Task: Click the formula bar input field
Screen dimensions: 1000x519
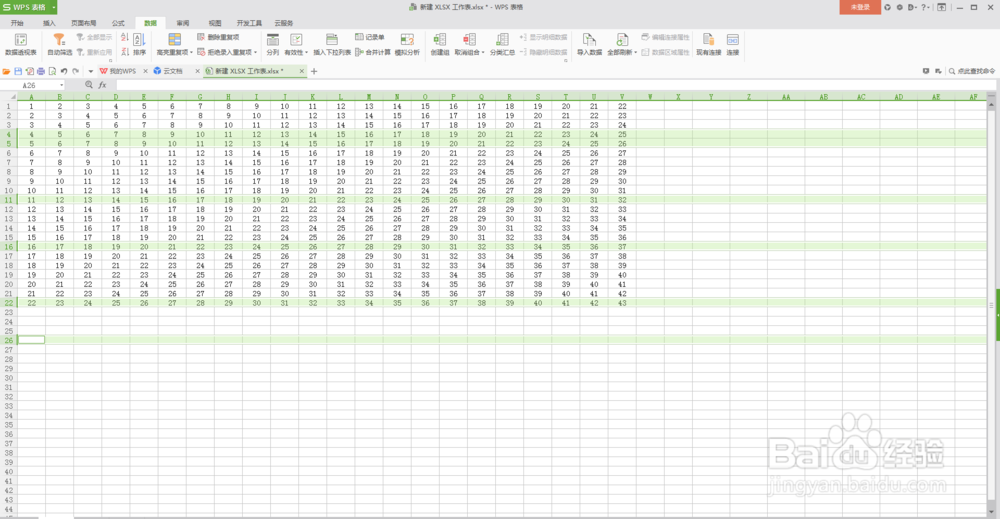Action: tap(555, 85)
